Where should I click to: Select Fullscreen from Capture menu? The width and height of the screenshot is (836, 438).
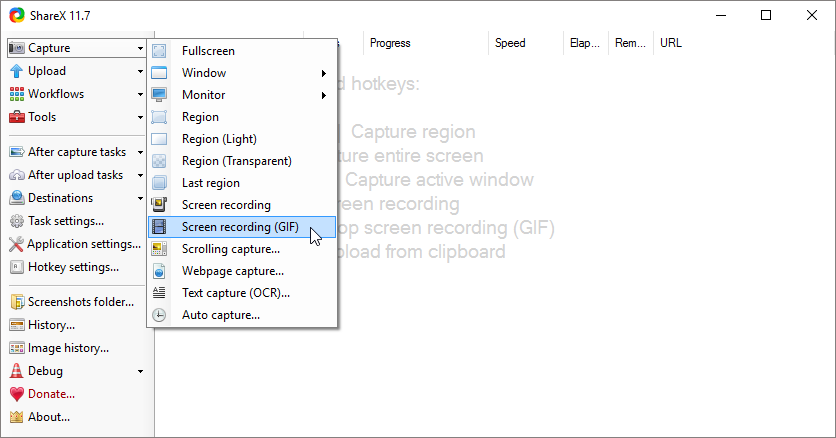(x=242, y=51)
